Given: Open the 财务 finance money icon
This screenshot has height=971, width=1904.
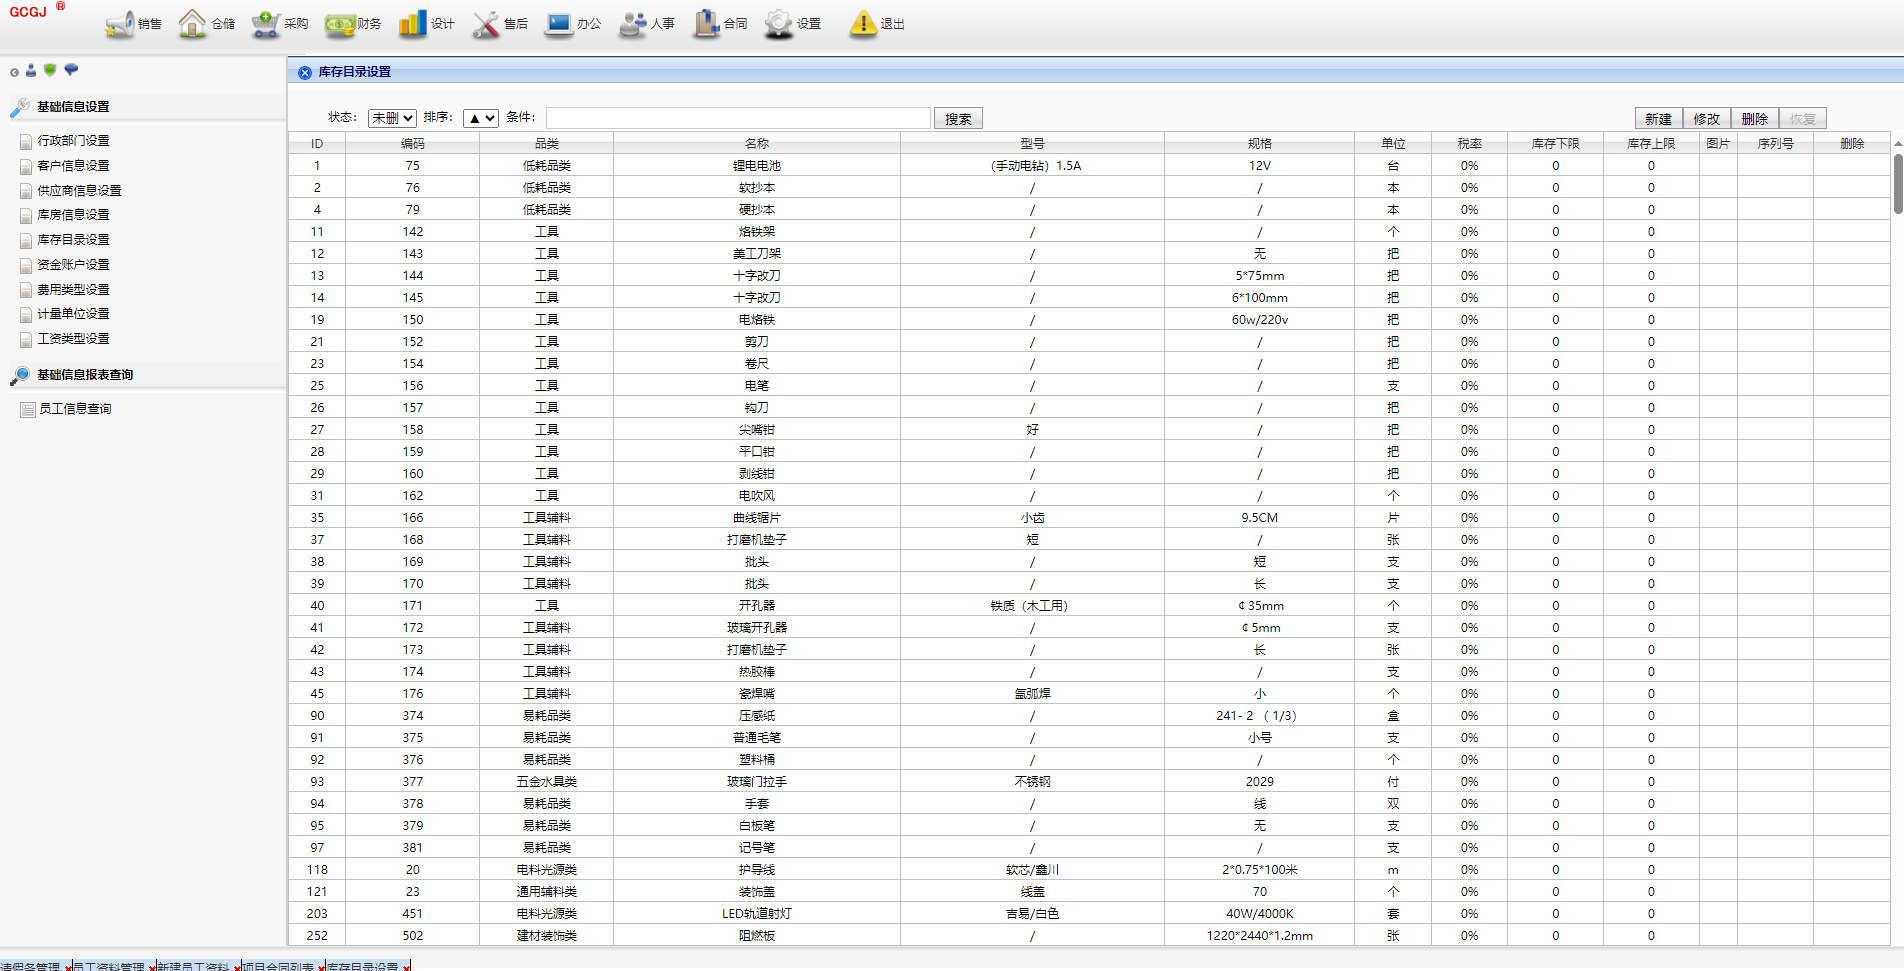Looking at the screenshot, I should tap(340, 24).
